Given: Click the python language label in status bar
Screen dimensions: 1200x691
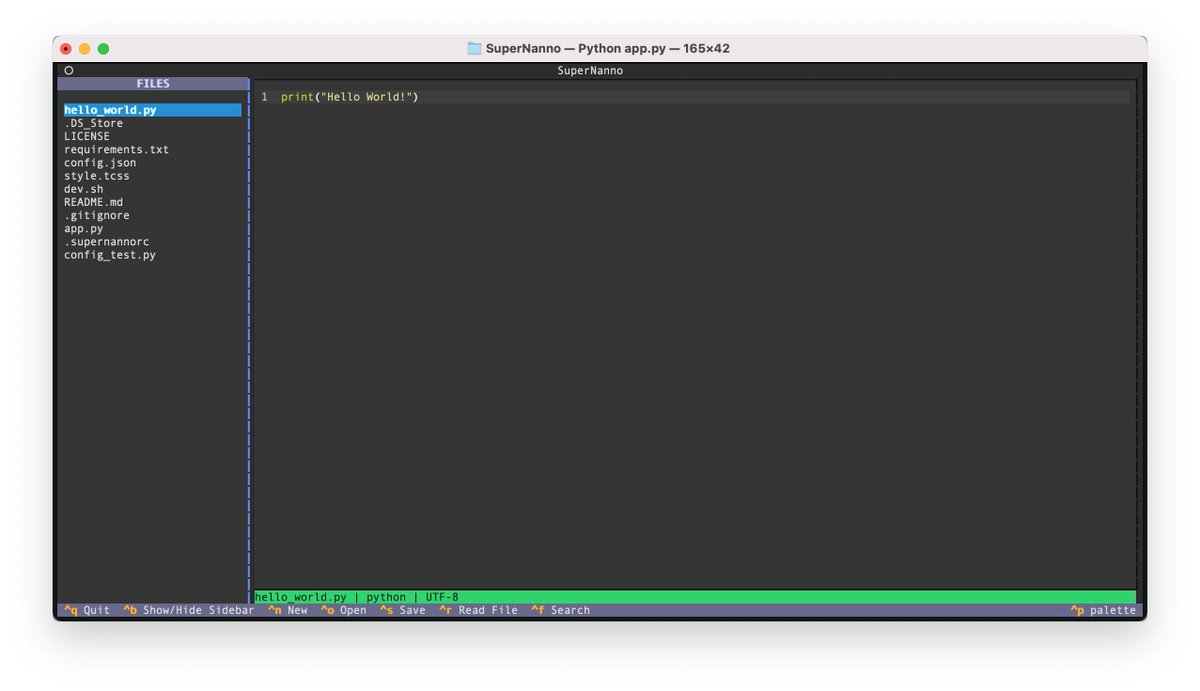Looking at the screenshot, I should pos(386,597).
